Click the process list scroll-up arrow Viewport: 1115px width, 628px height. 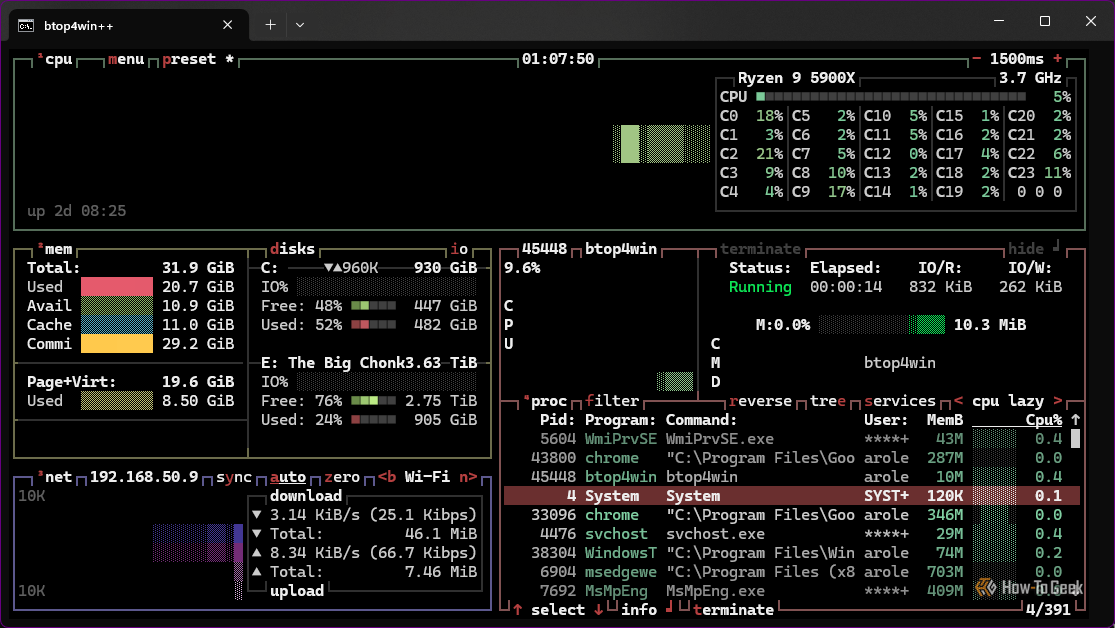(1075, 420)
